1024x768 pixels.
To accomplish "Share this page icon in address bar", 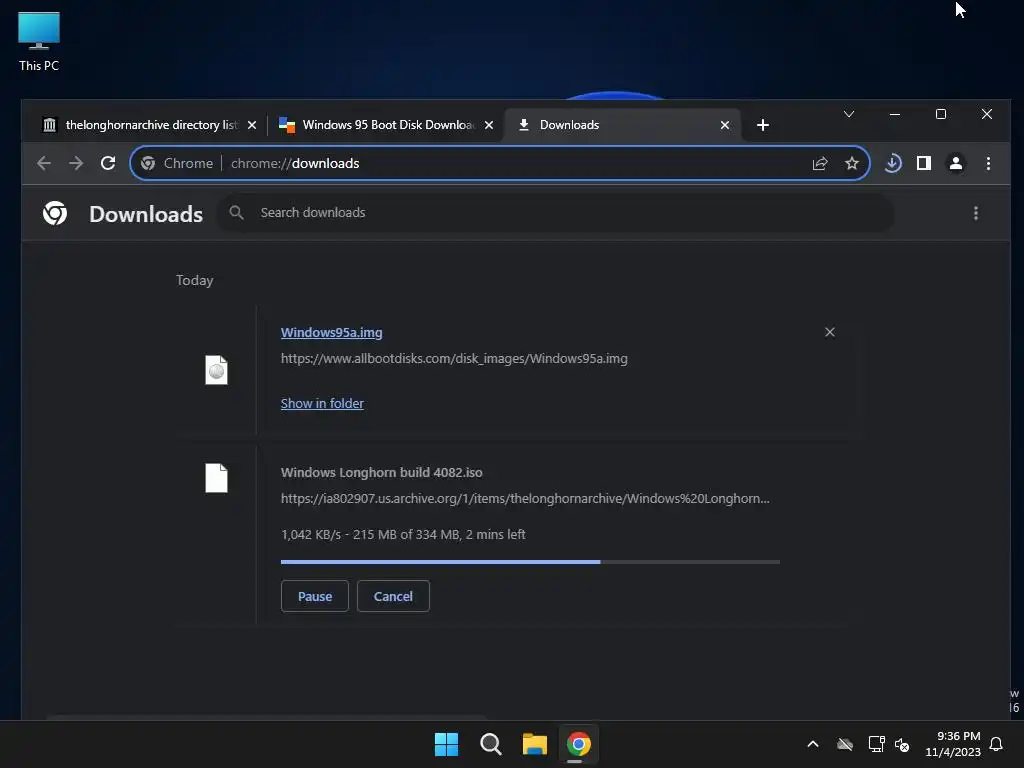I will (x=820, y=163).
